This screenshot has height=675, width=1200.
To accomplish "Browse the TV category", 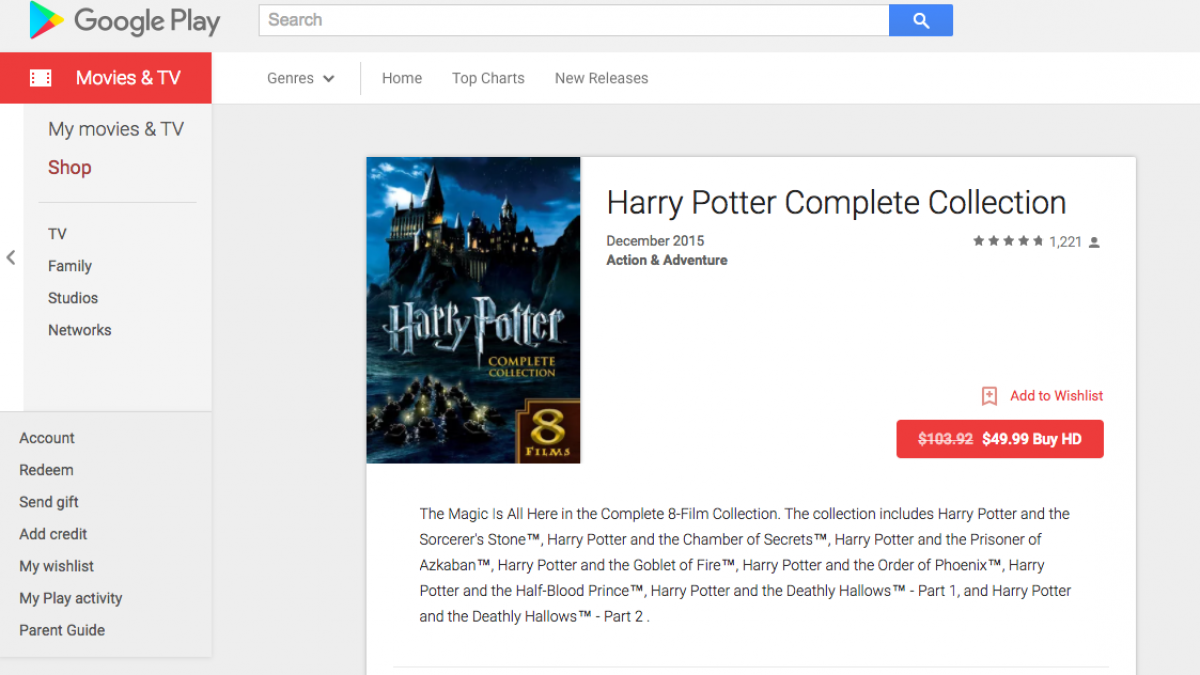I will coord(57,234).
